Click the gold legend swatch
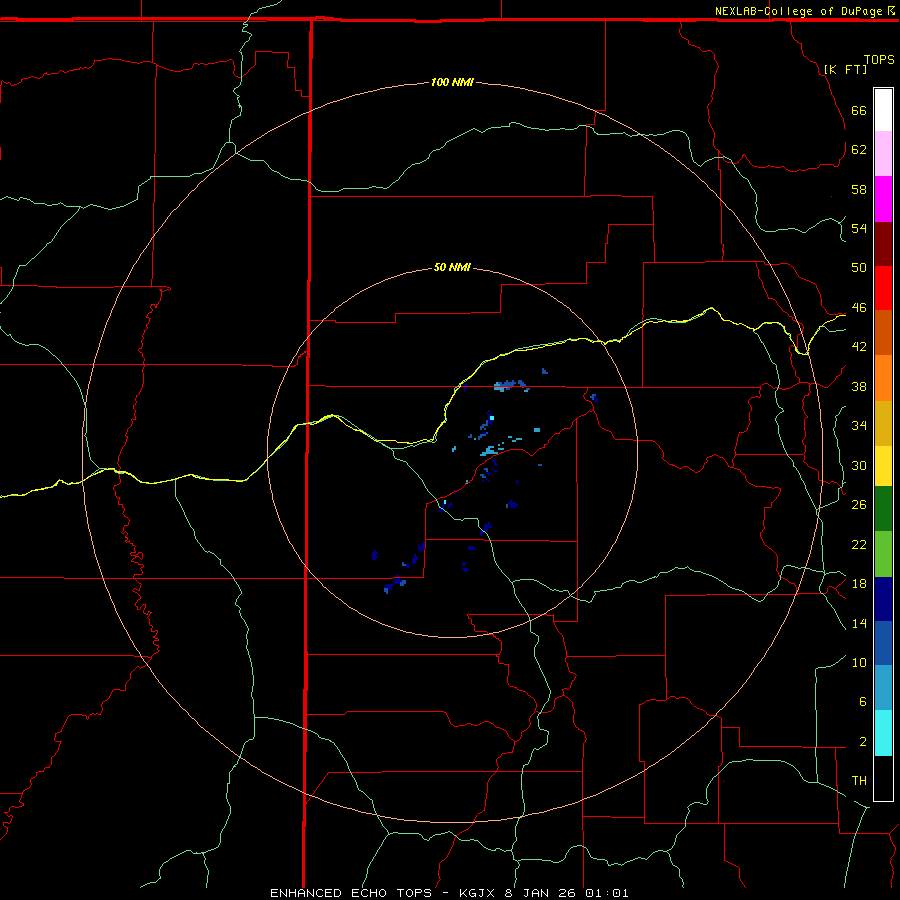The image size is (900, 900). (x=883, y=423)
